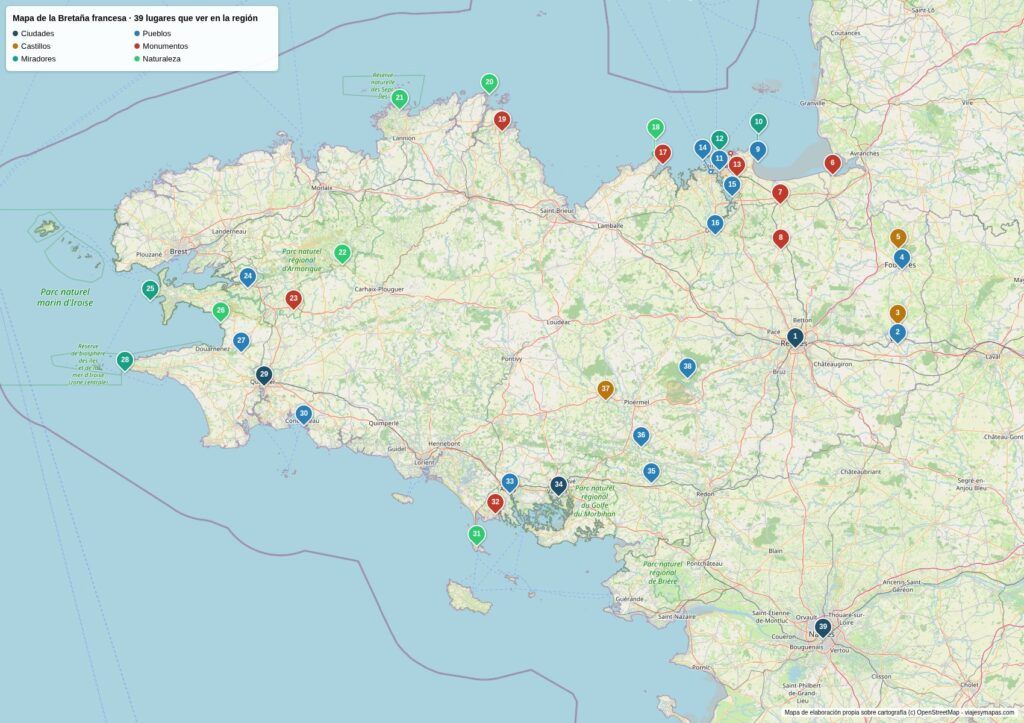Click the Monumentos legend color dot

click(137, 46)
